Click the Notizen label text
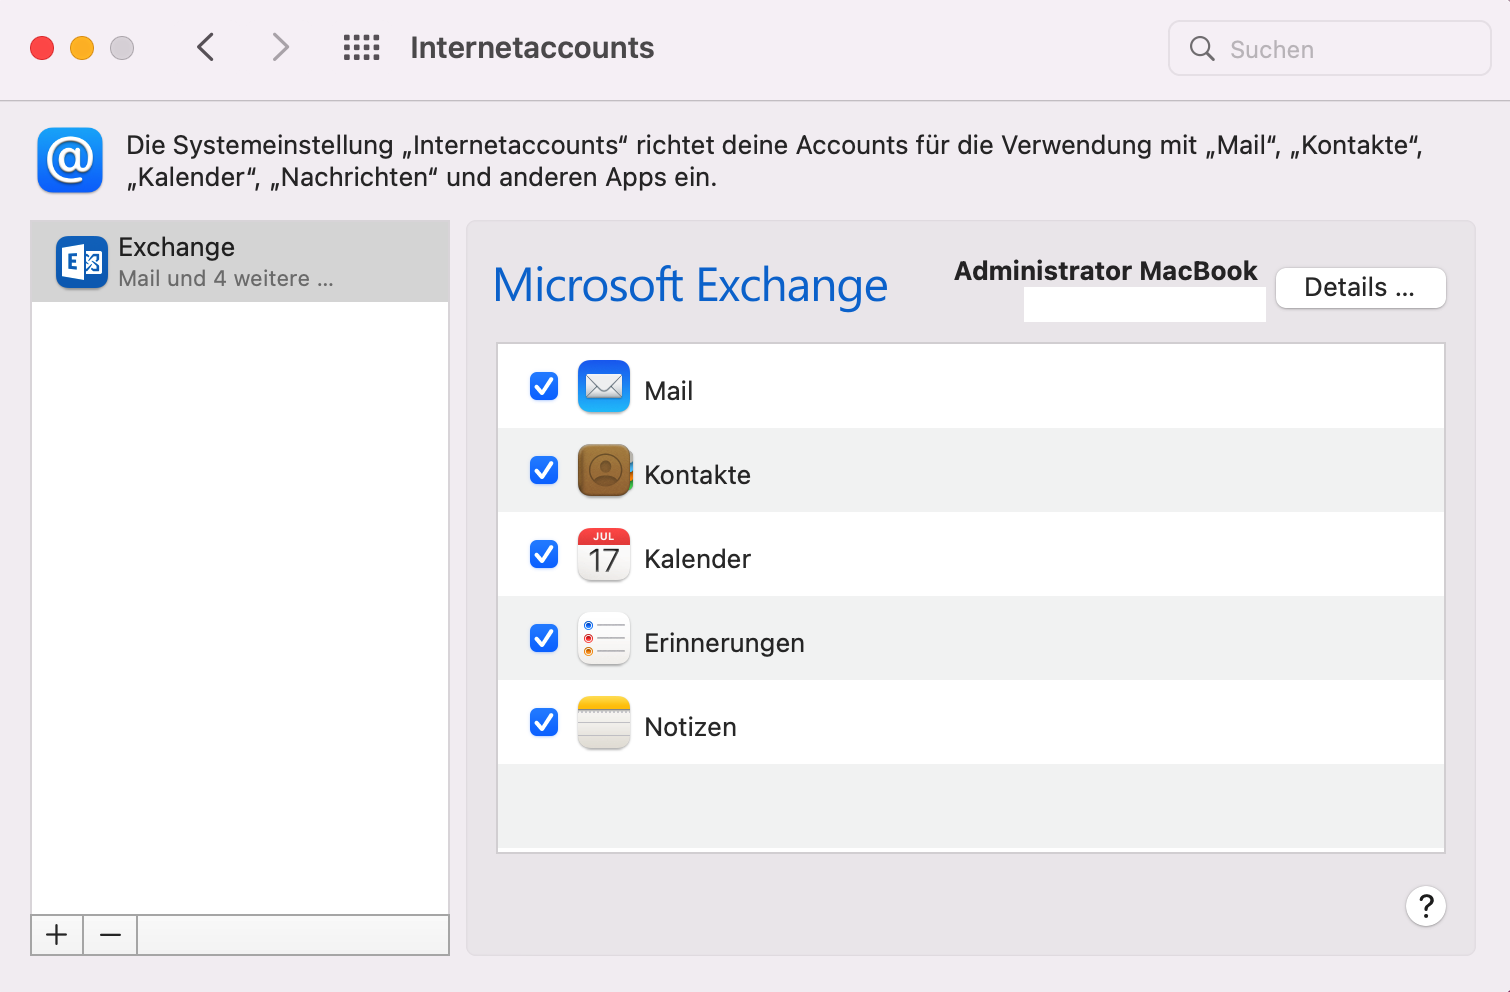Screen dimensions: 1510x992 coord(691,727)
